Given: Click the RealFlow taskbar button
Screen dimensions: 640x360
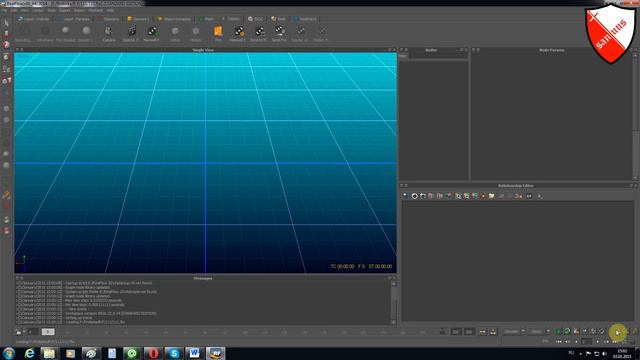Looking at the screenshot, I should pyautogui.click(x=216, y=353).
